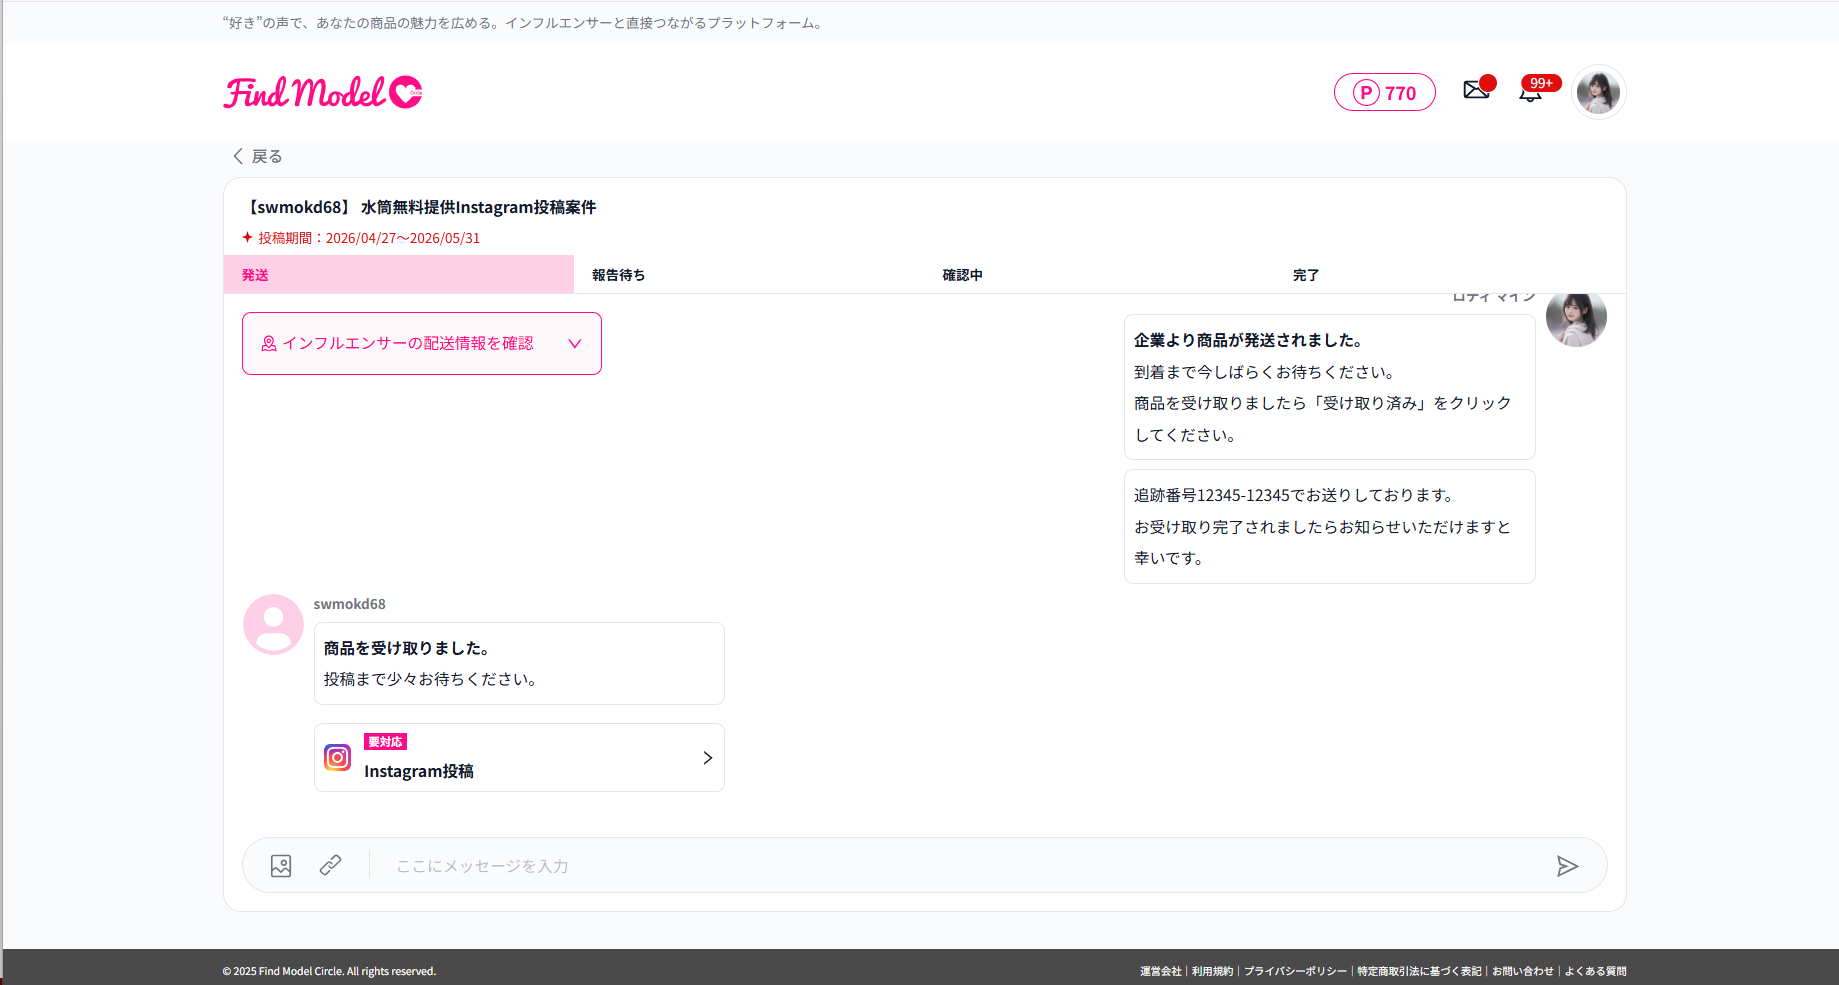Open the お問い合わせ footer link
Image resolution: width=1839 pixels, height=985 pixels.
point(1523,971)
